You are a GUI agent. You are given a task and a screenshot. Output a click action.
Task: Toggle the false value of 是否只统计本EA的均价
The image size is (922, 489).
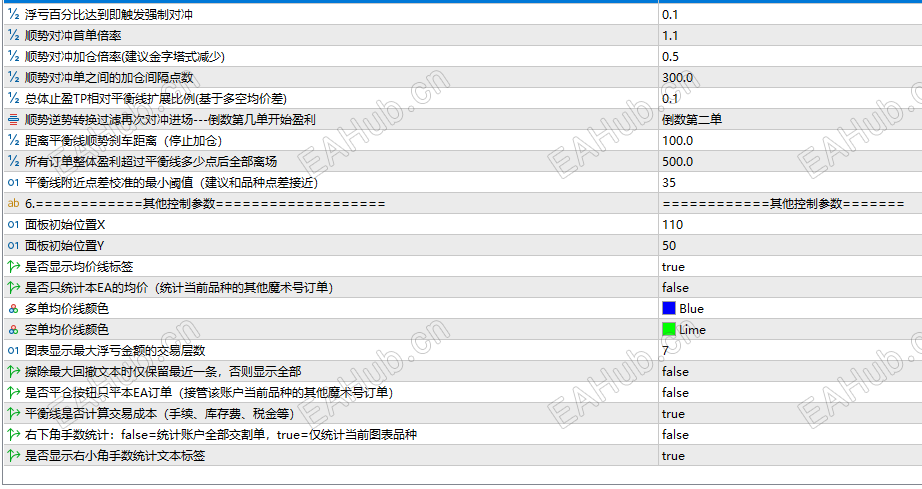[675, 288]
